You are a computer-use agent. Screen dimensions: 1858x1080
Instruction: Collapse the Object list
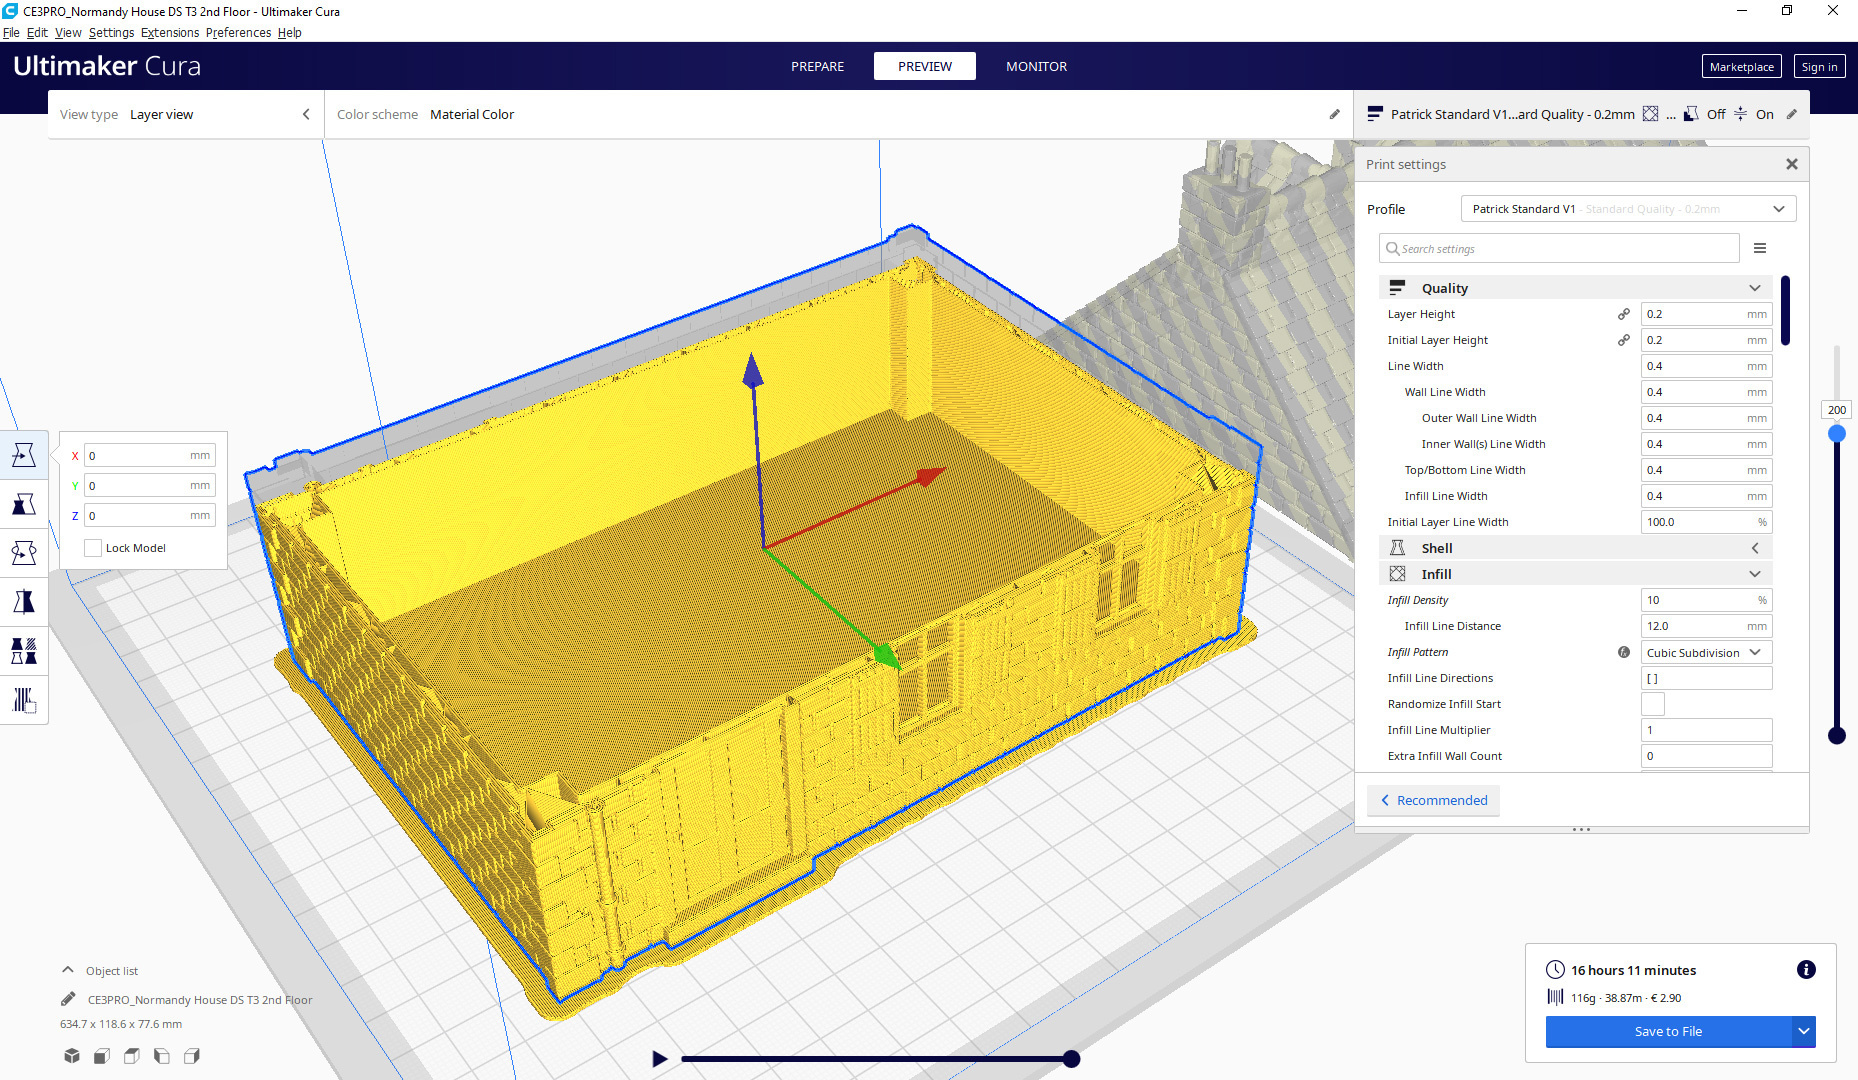pos(67,970)
